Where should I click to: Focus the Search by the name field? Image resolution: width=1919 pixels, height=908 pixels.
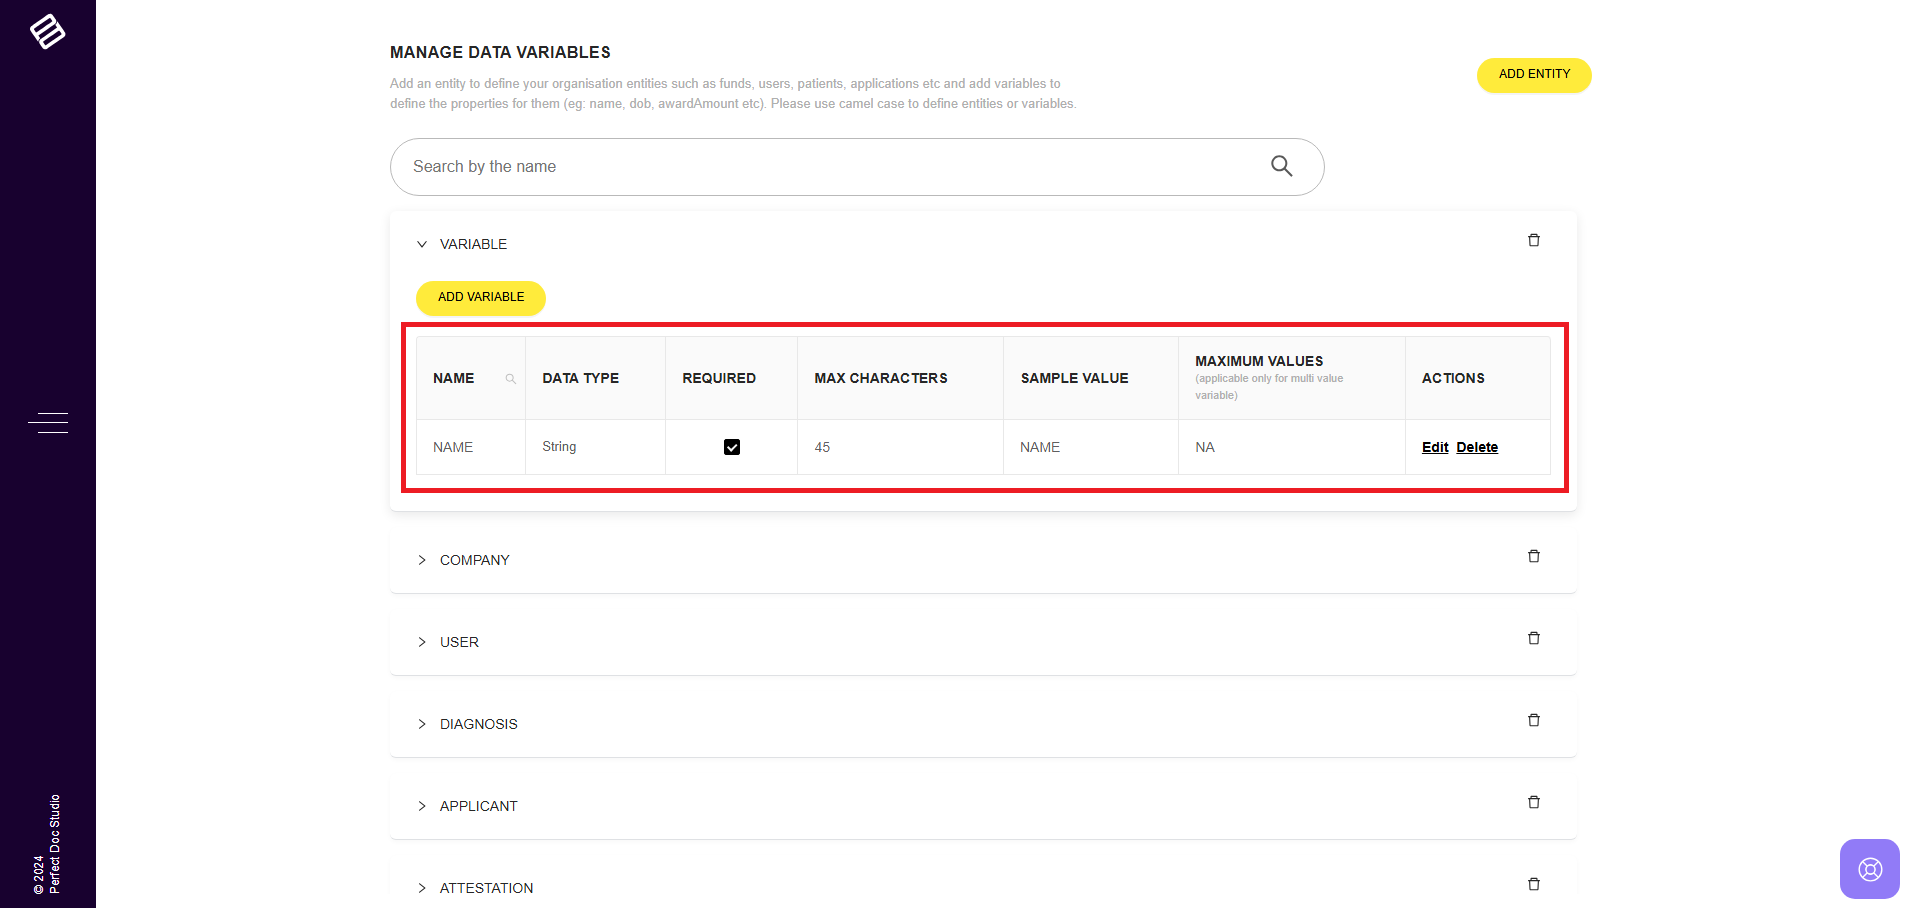[x=830, y=167]
